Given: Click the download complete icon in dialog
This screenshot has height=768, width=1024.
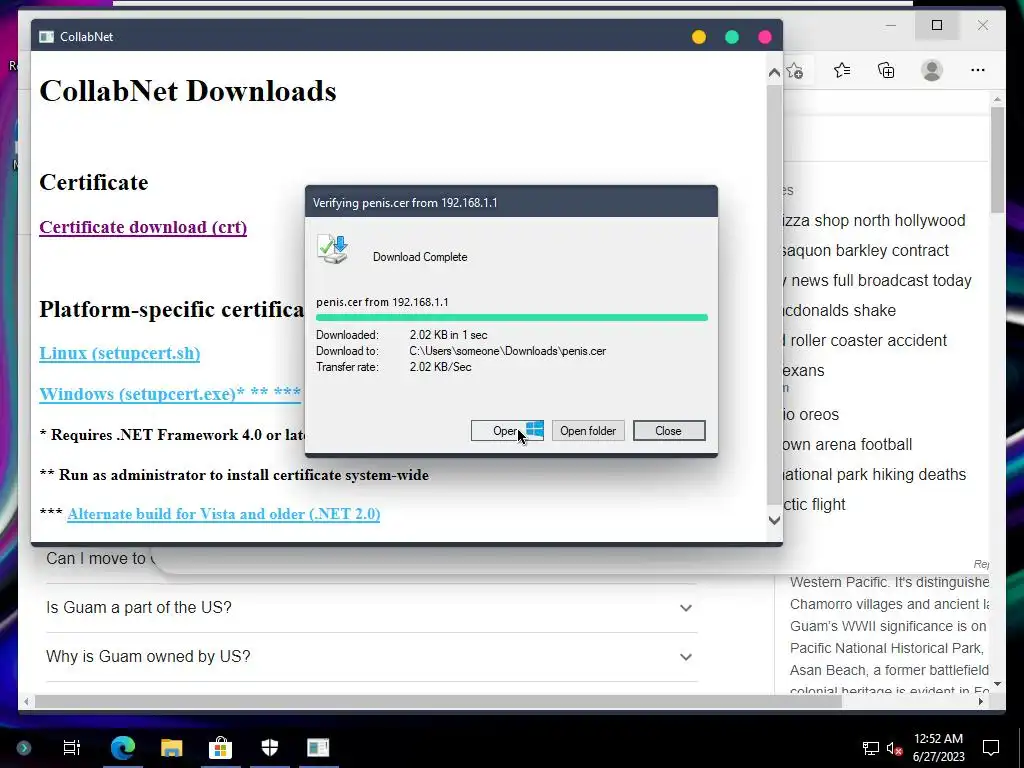Looking at the screenshot, I should (x=333, y=249).
